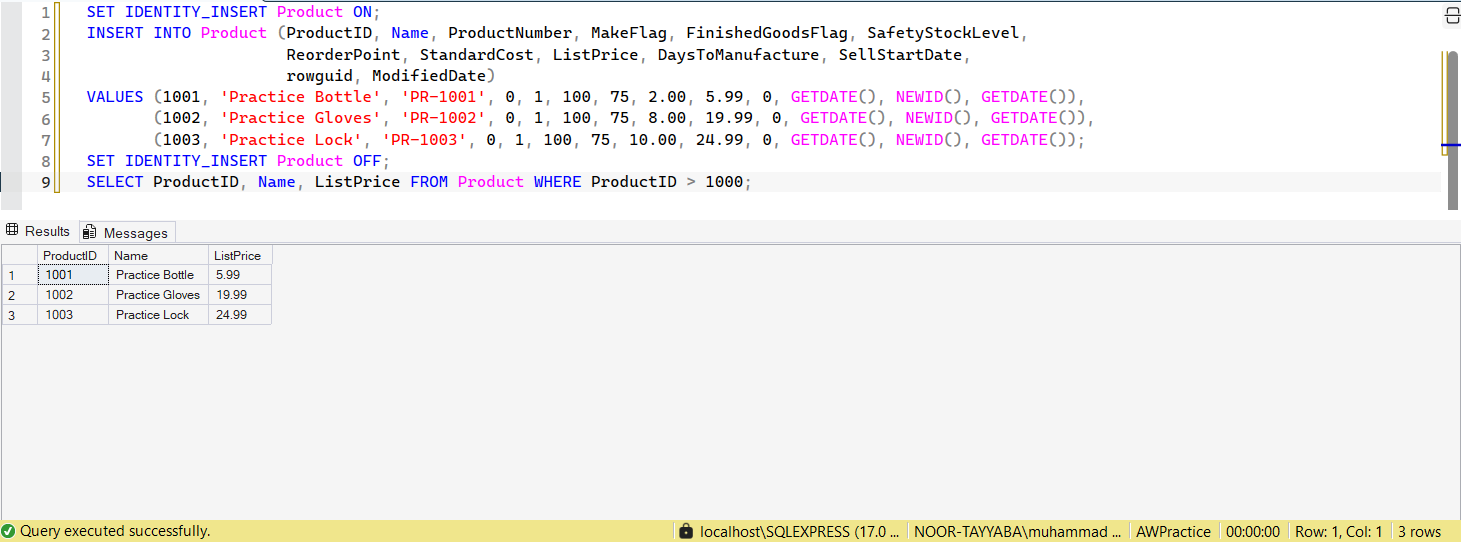Place cursor on ON keyword in line 1
Viewport: 1461px width, 542px height.
coord(362,12)
